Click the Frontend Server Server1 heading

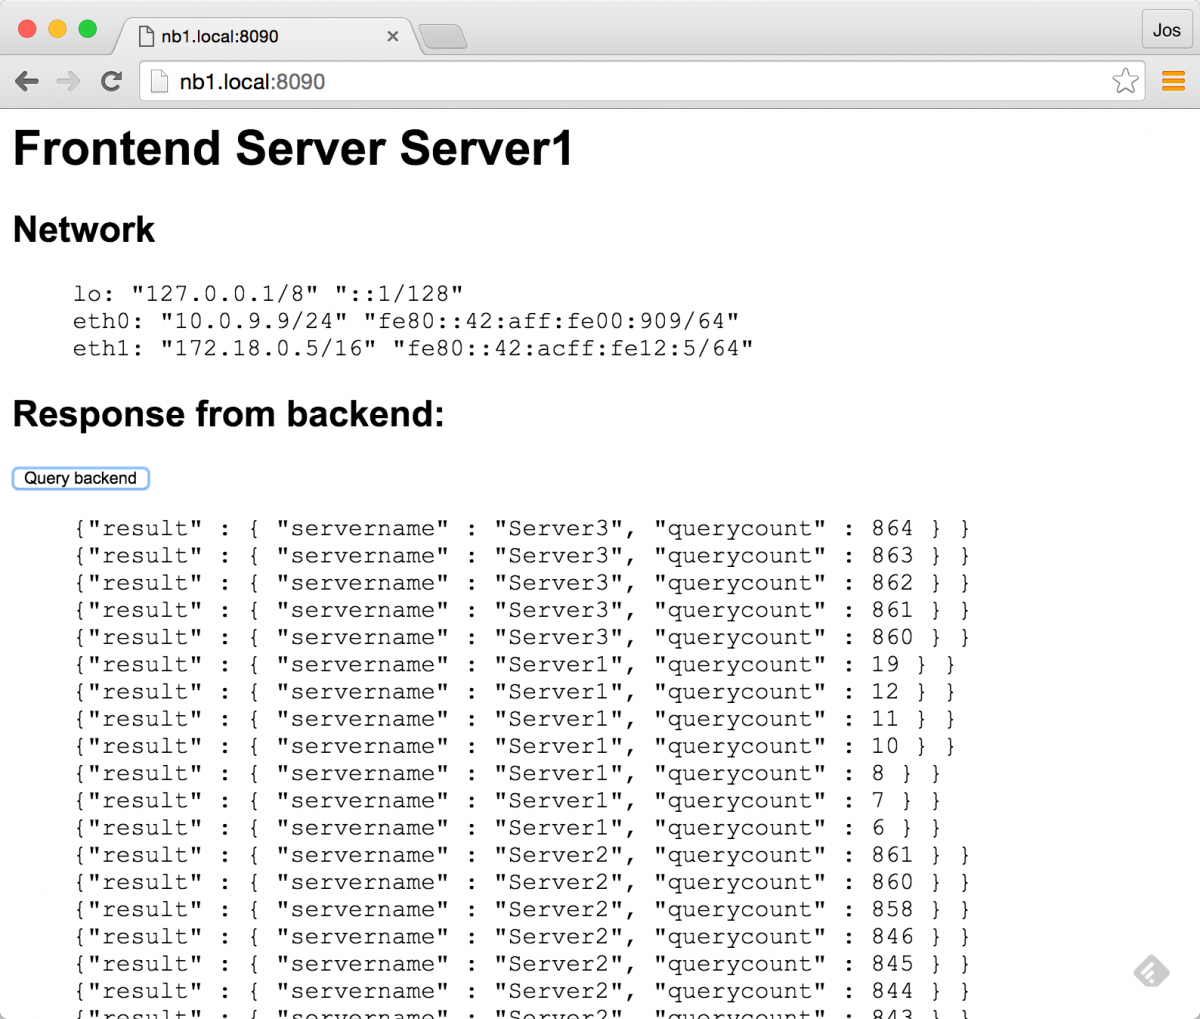[x=293, y=149]
